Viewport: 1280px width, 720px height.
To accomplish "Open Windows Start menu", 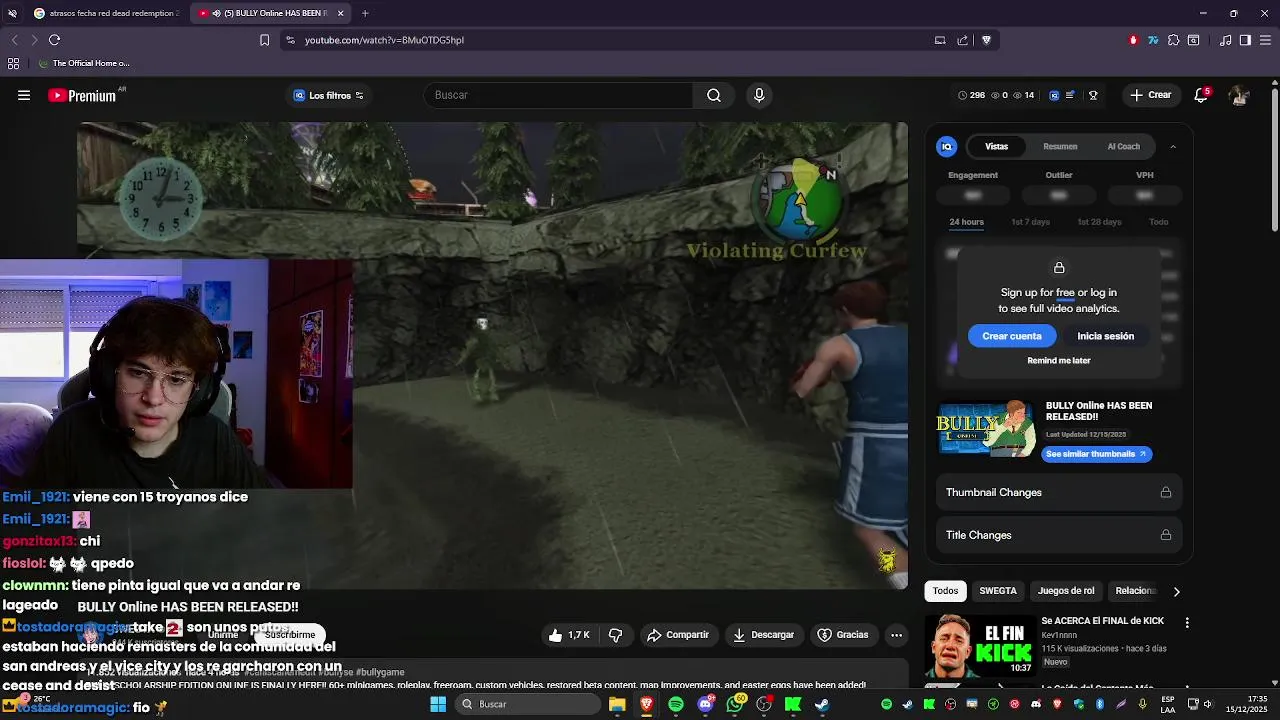I will (x=438, y=704).
